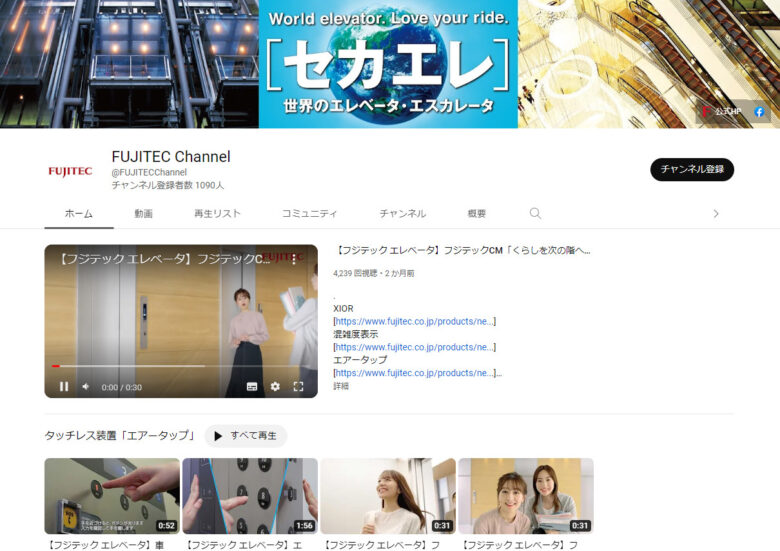
Task: Search within the FUJITEC channel
Action: pyautogui.click(x=535, y=213)
